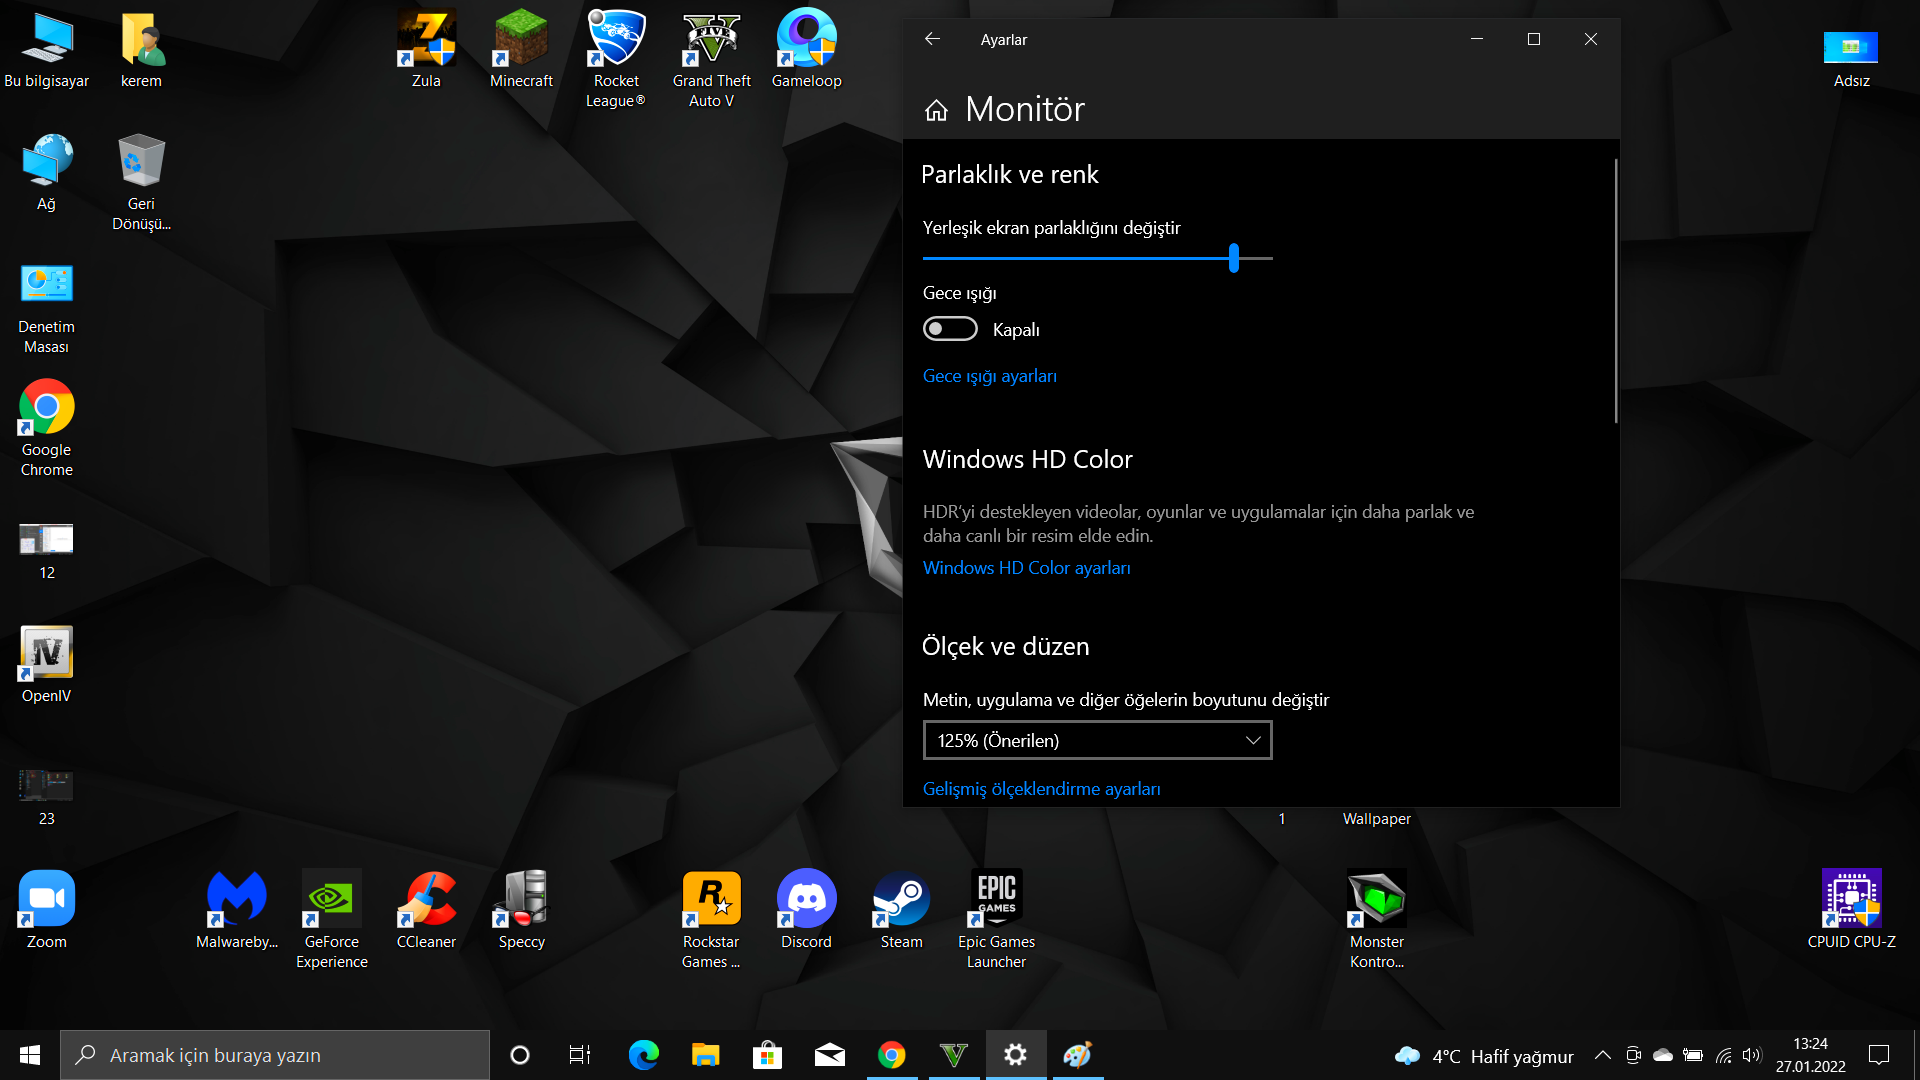Go back with the Settings arrow
Screen dimensions: 1920x1080
(932, 39)
